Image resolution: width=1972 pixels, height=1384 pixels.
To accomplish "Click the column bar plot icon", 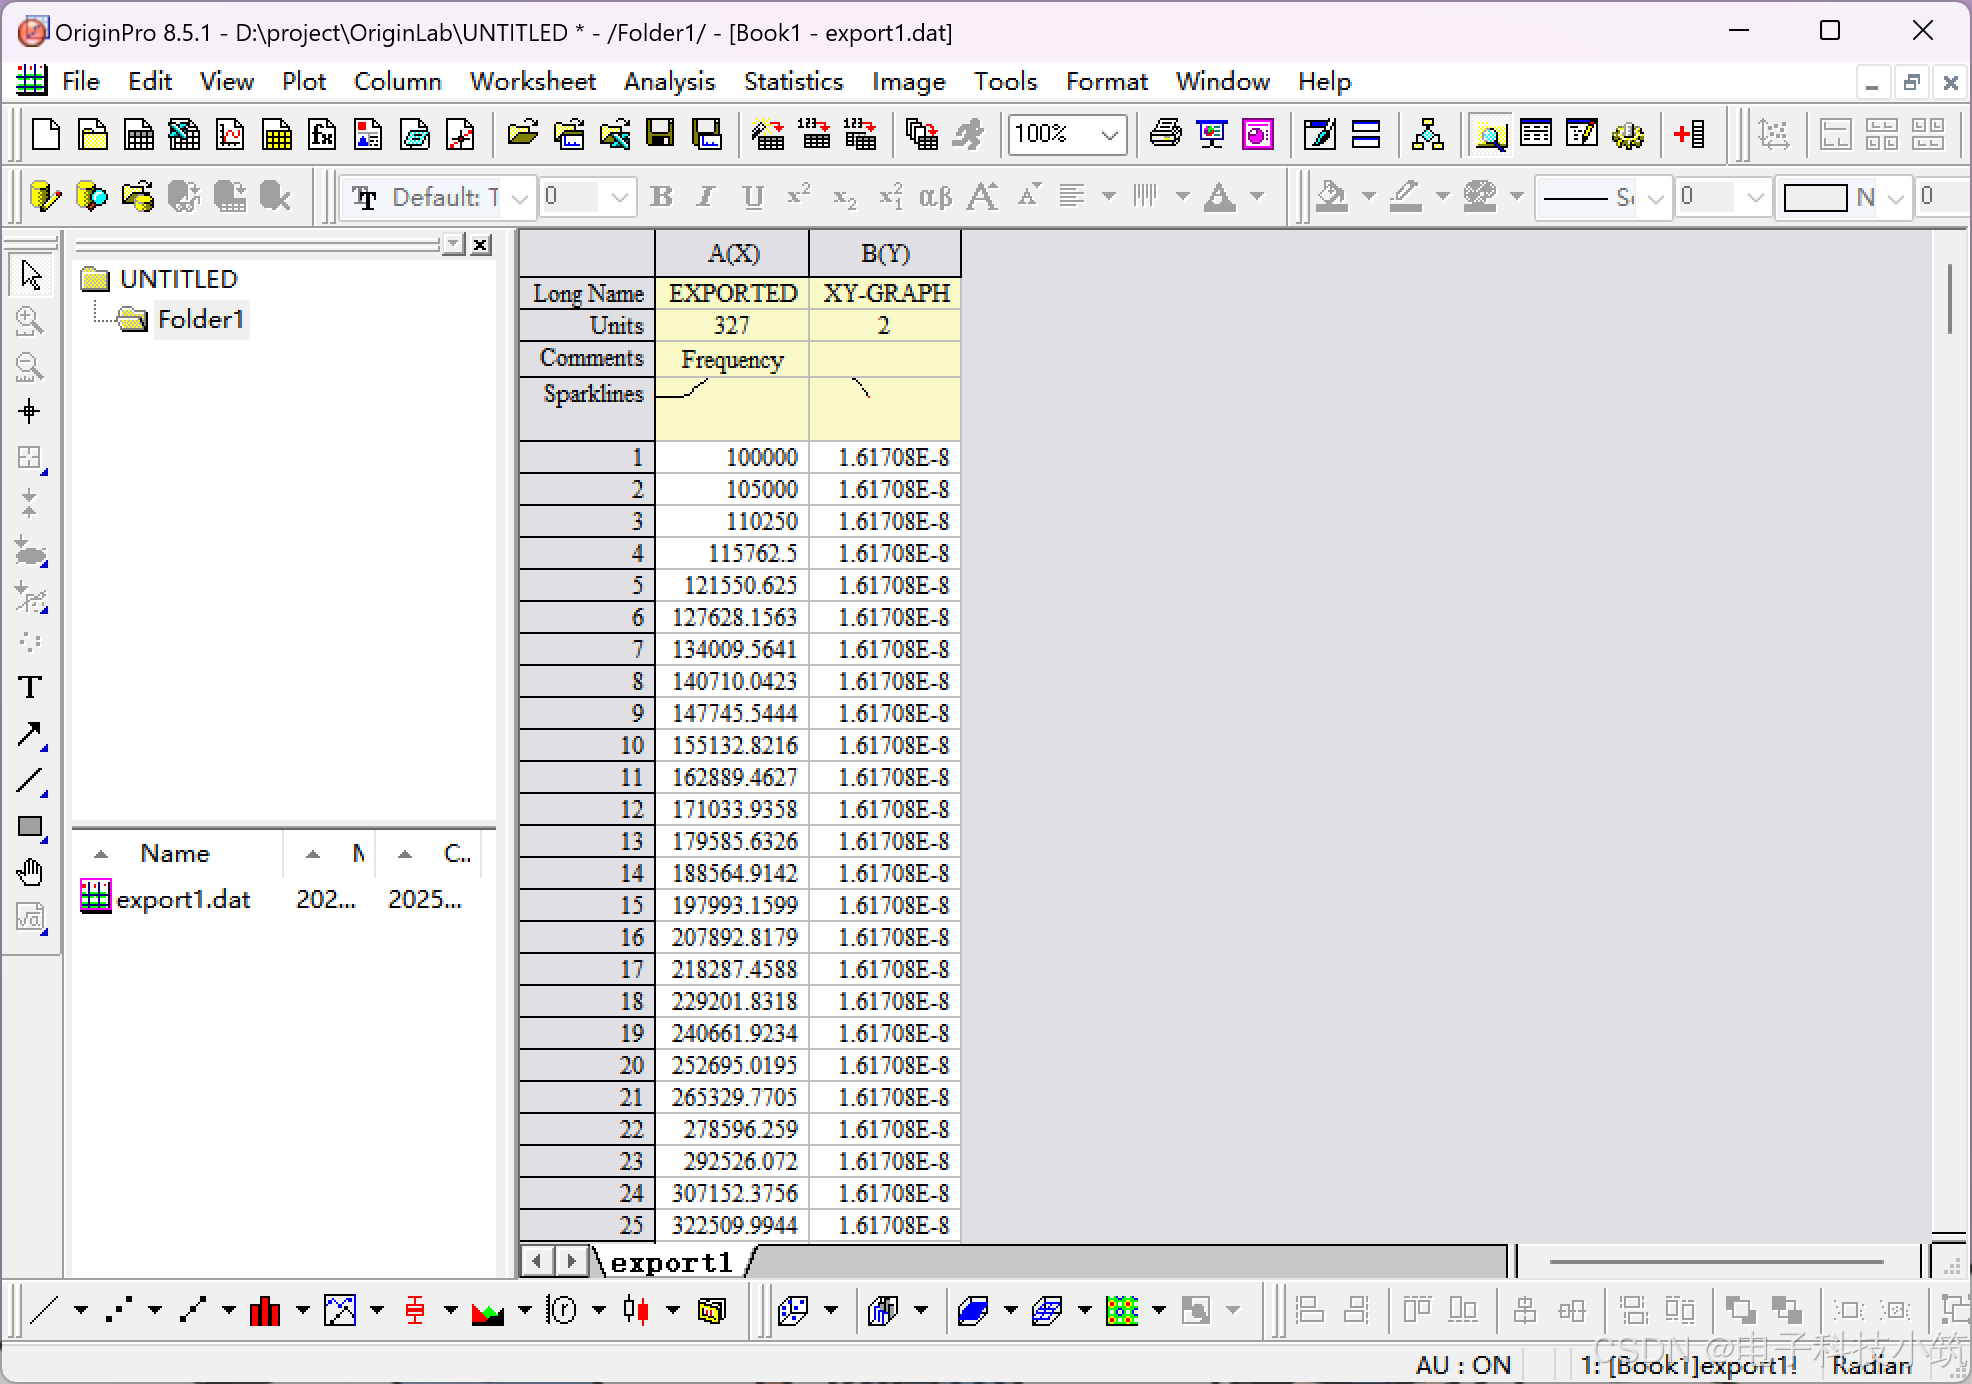I will [x=265, y=1310].
